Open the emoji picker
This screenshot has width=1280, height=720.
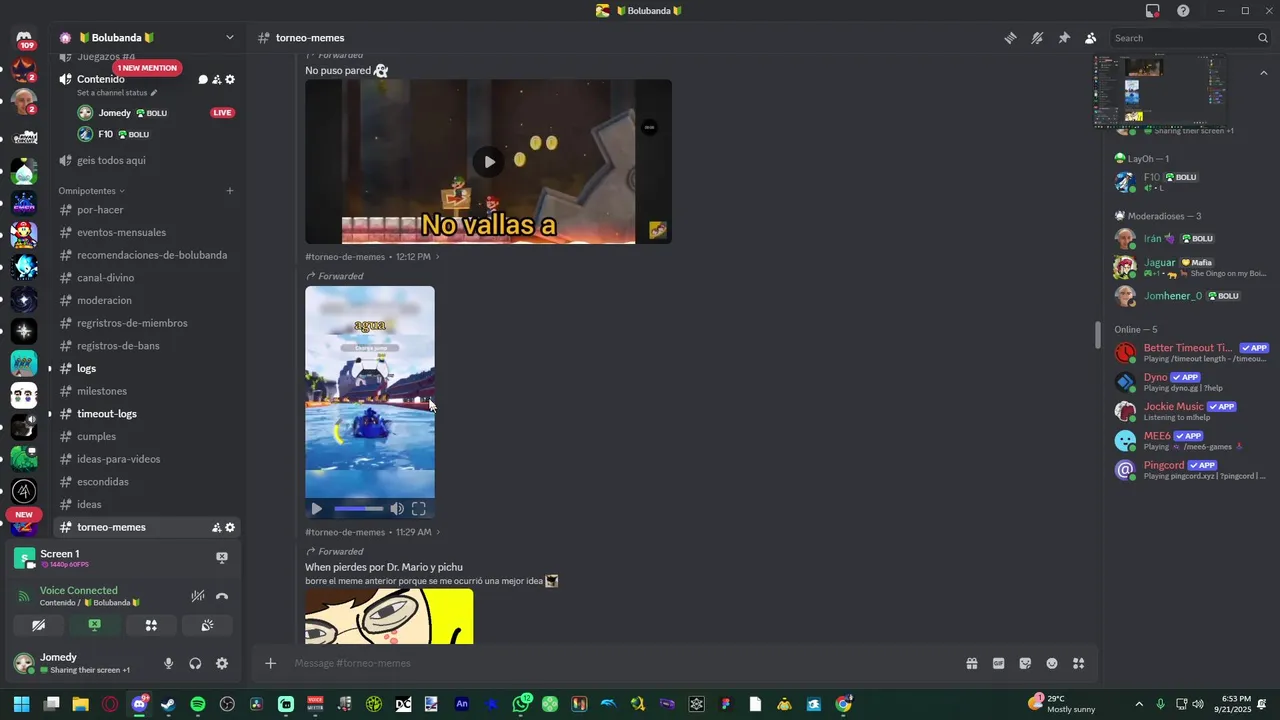click(1052, 663)
